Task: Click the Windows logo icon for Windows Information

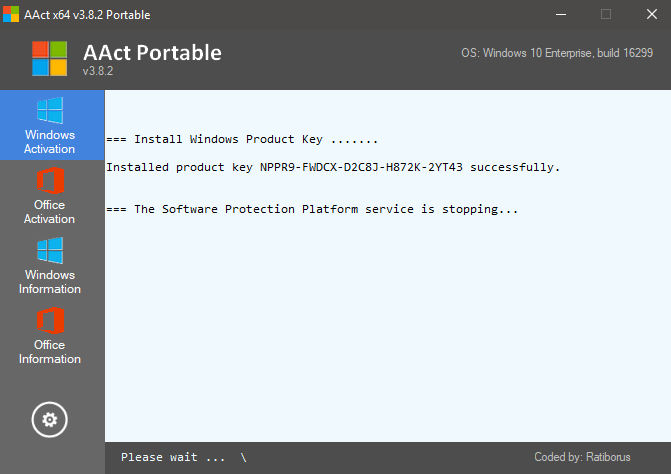Action: pyautogui.click(x=50, y=250)
